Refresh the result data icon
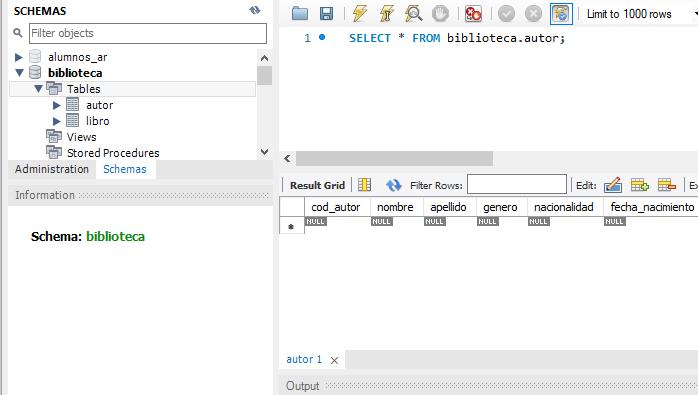Image resolution: width=698 pixels, height=395 pixels. coord(393,185)
